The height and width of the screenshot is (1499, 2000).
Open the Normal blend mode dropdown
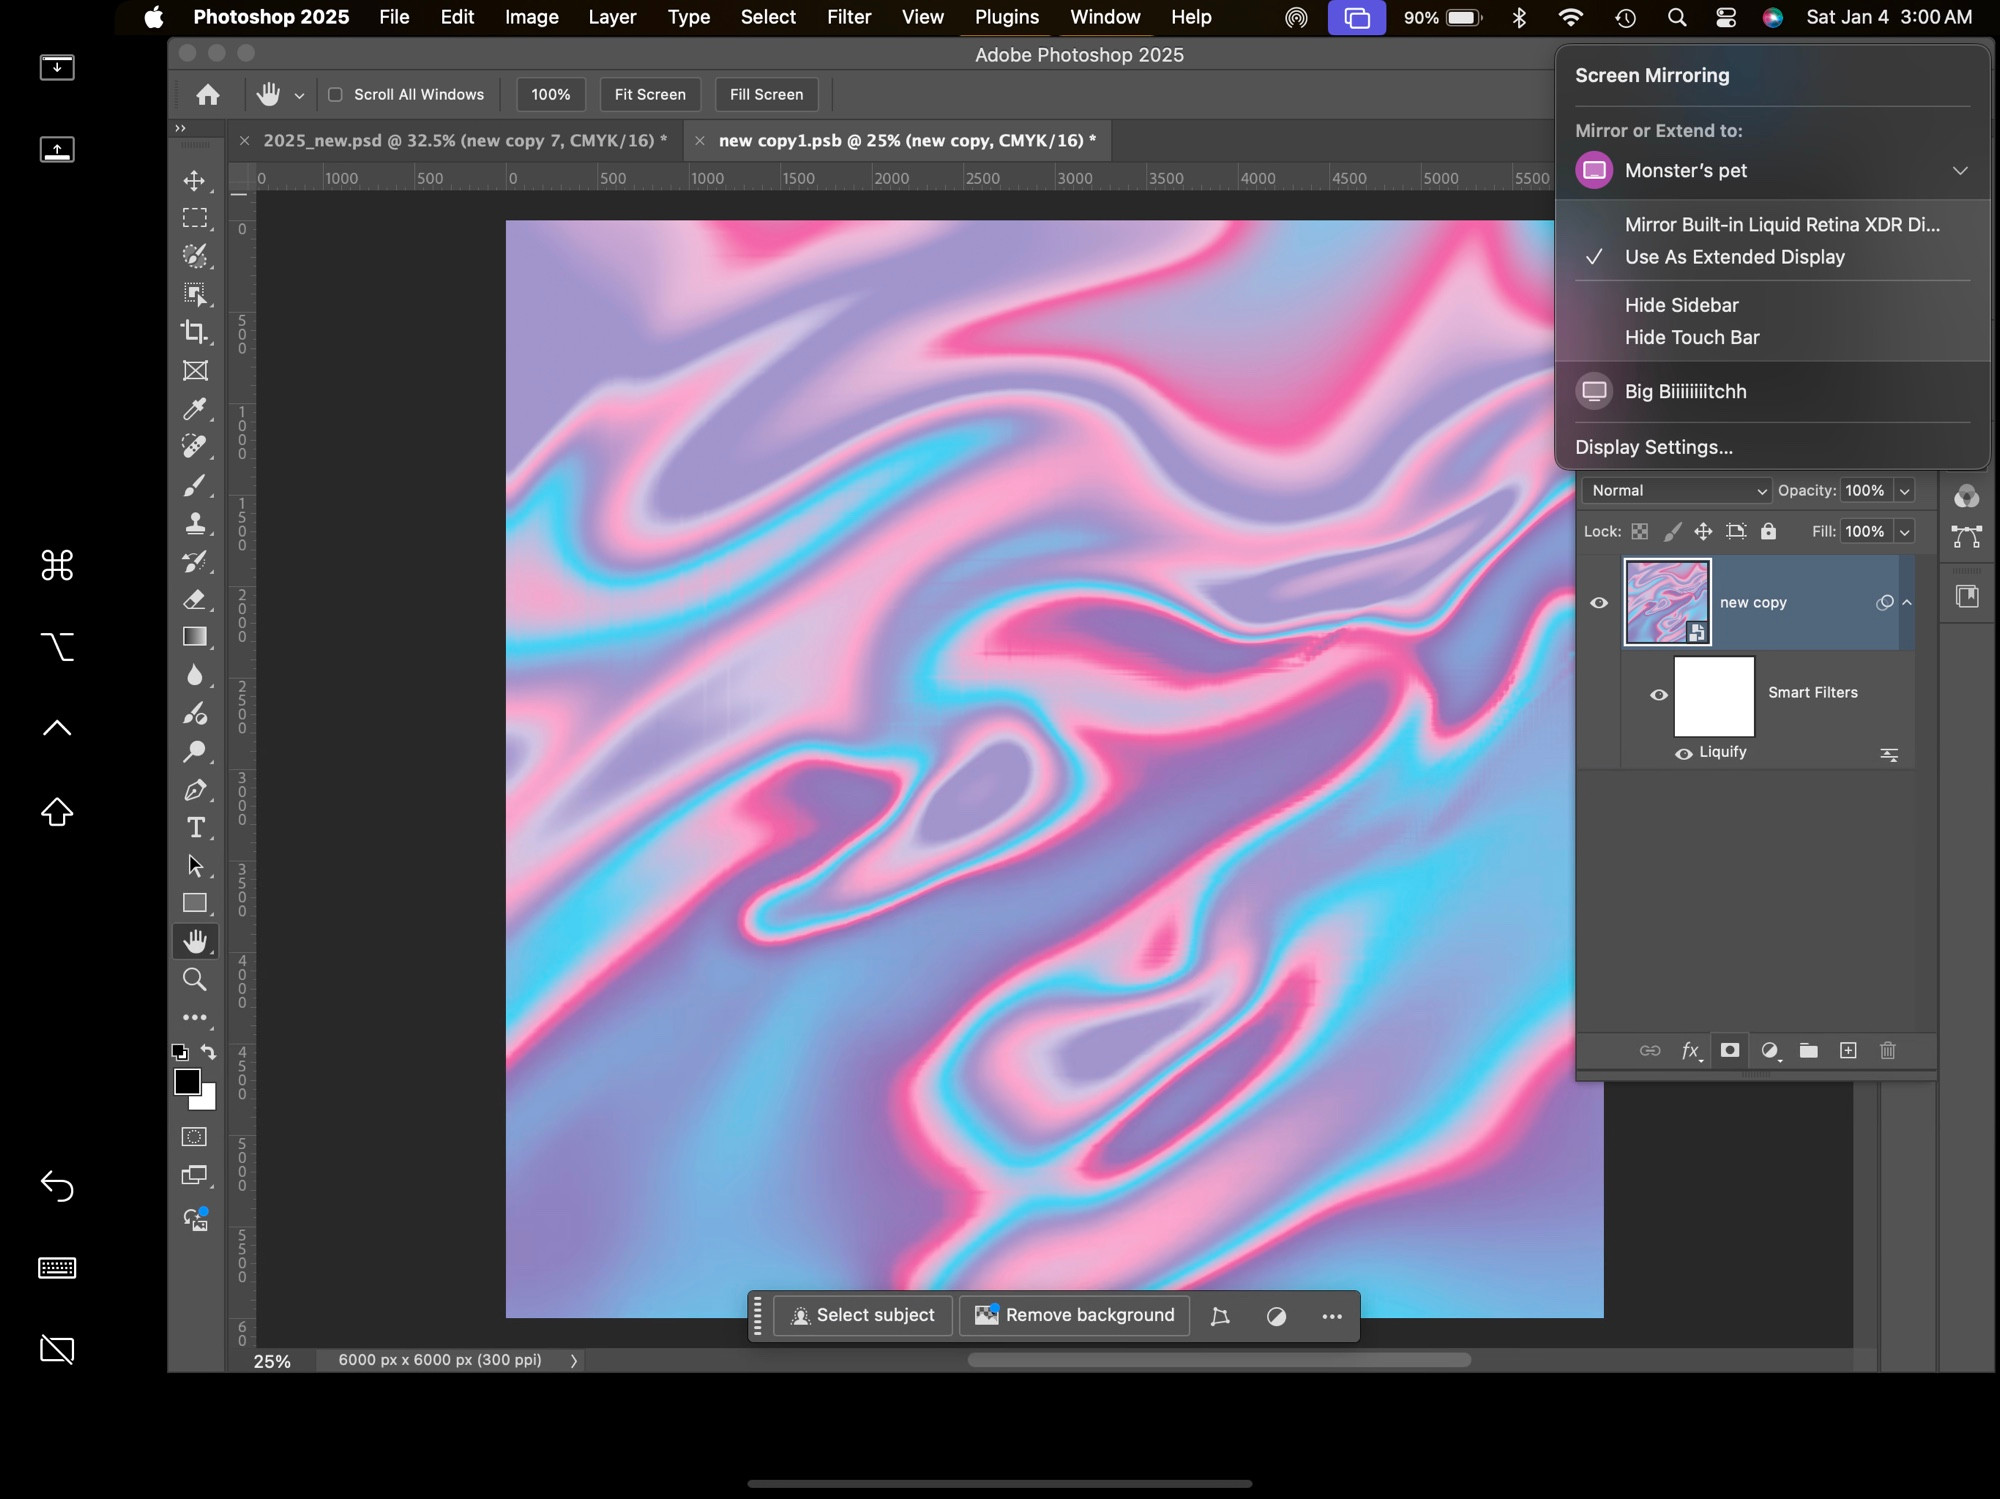(x=1677, y=491)
